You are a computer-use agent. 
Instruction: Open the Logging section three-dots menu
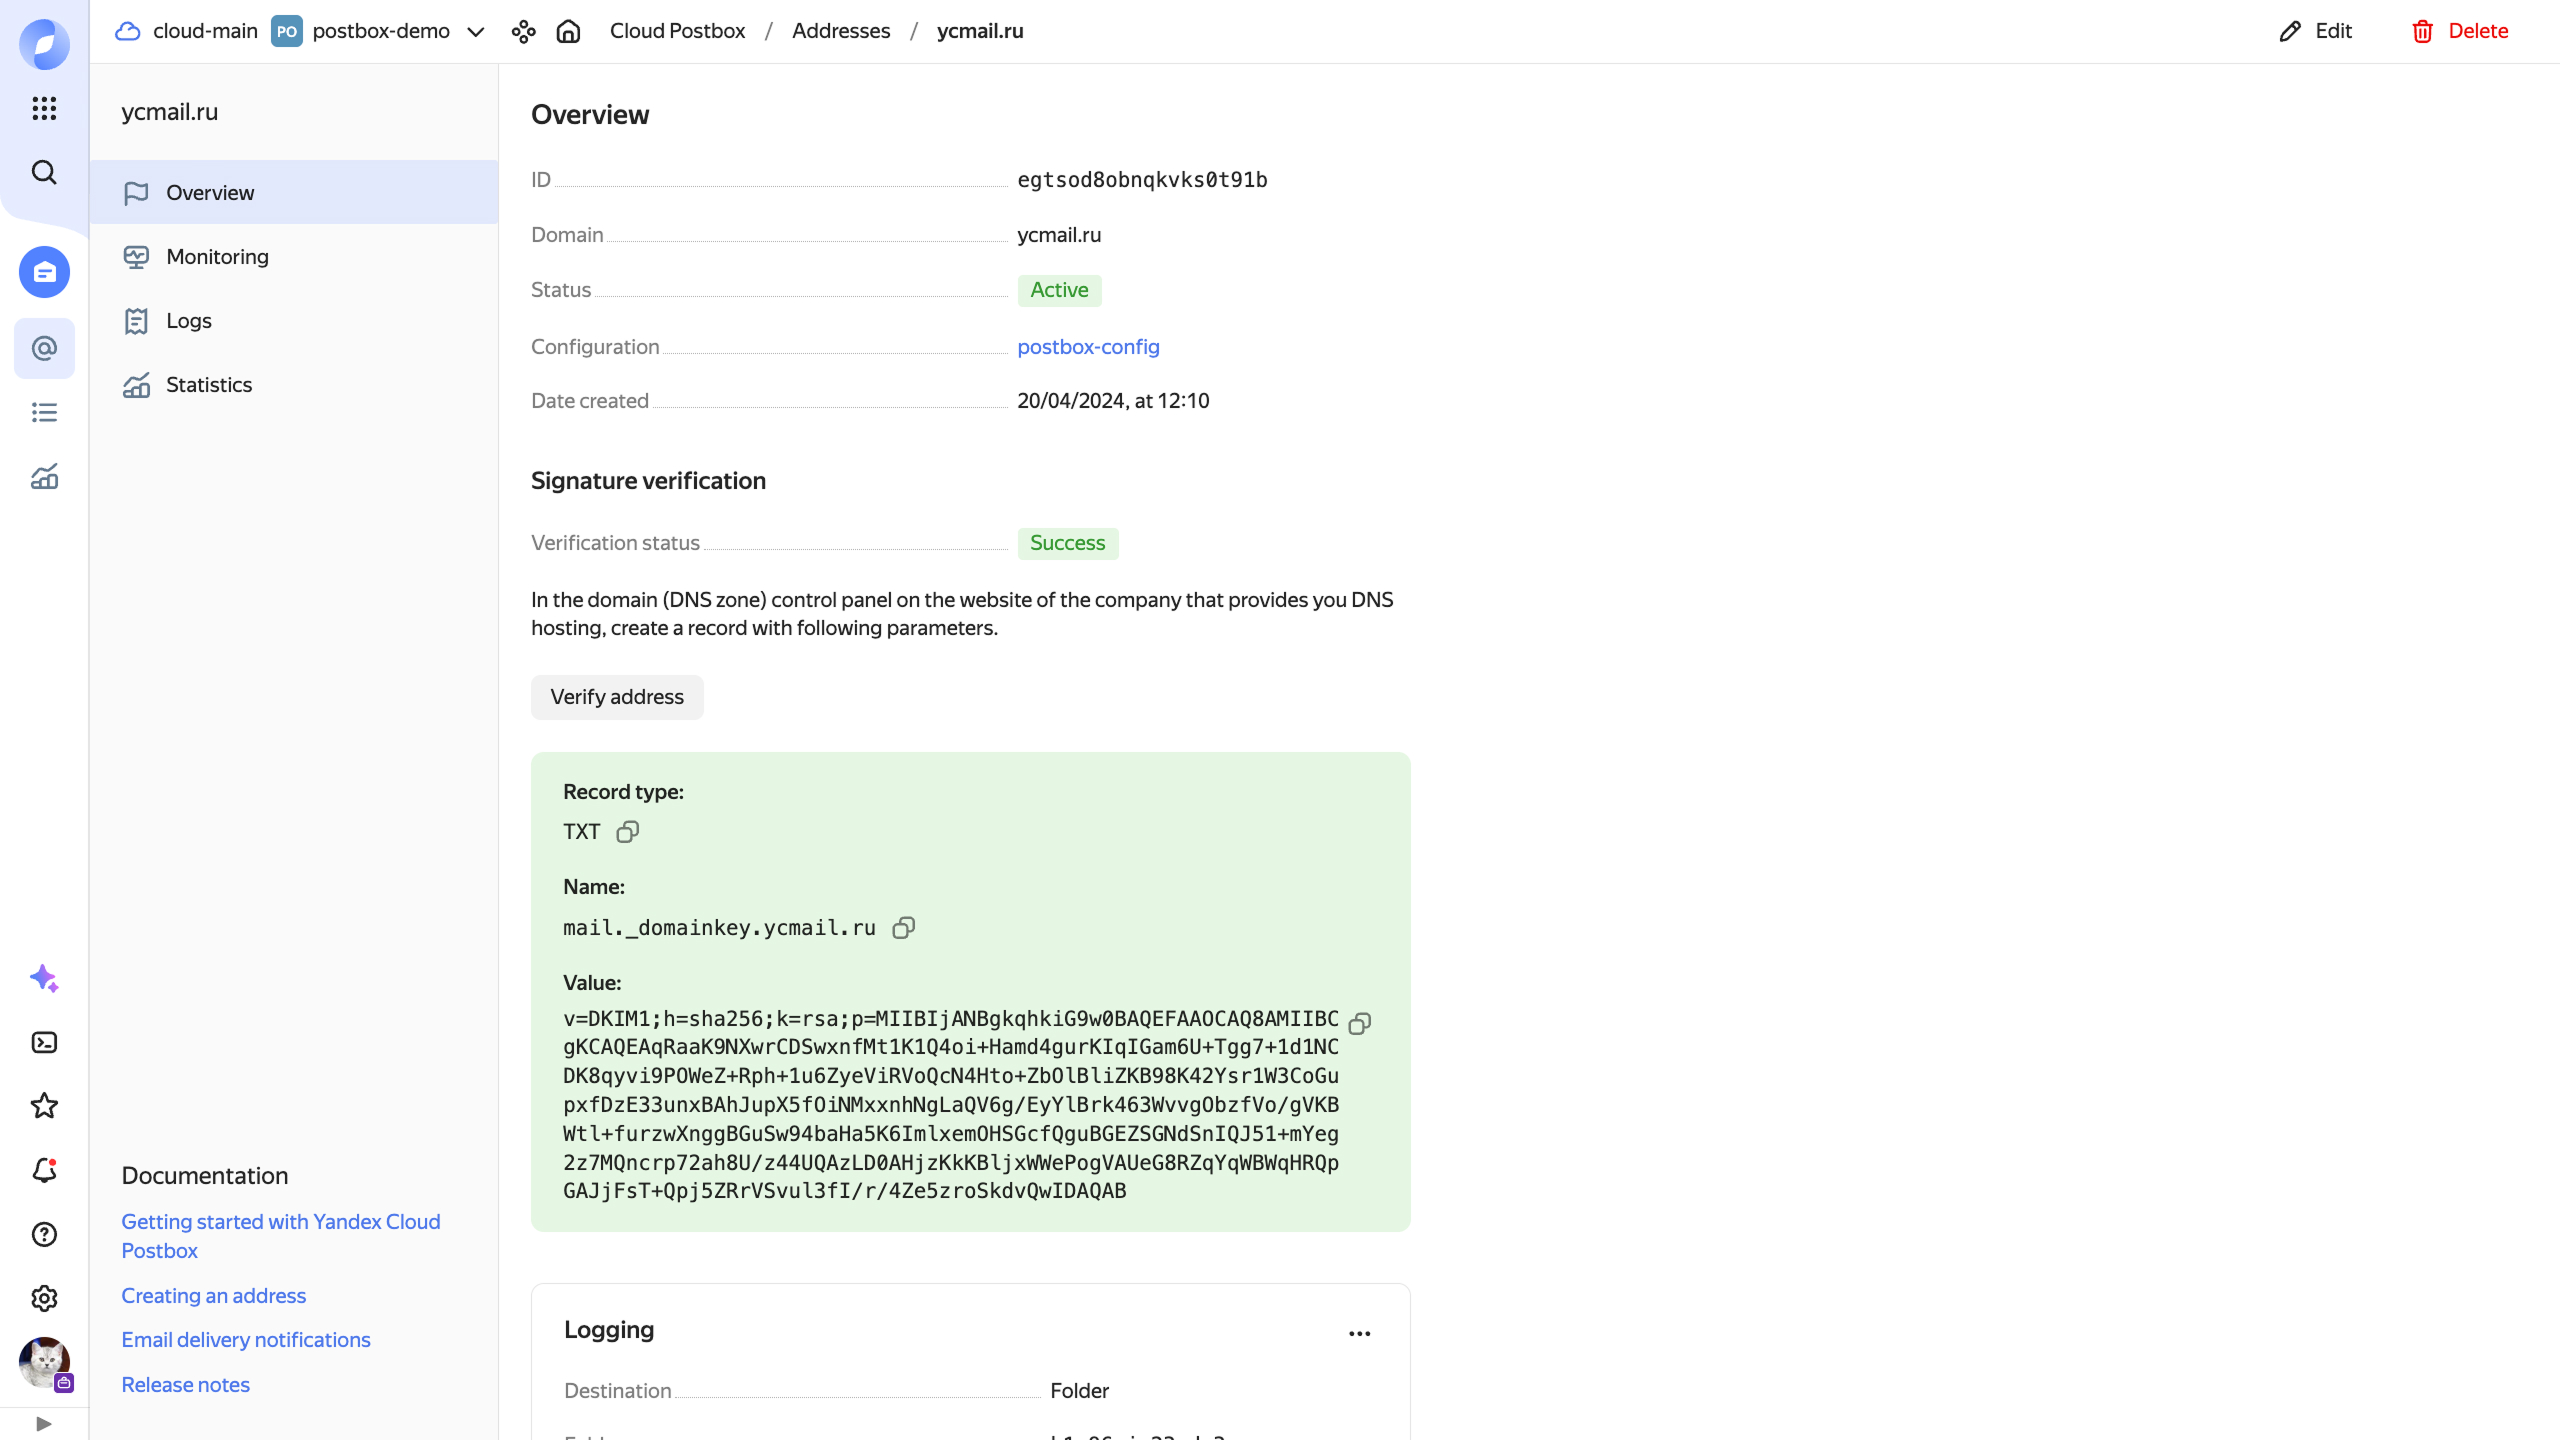pyautogui.click(x=1359, y=1333)
